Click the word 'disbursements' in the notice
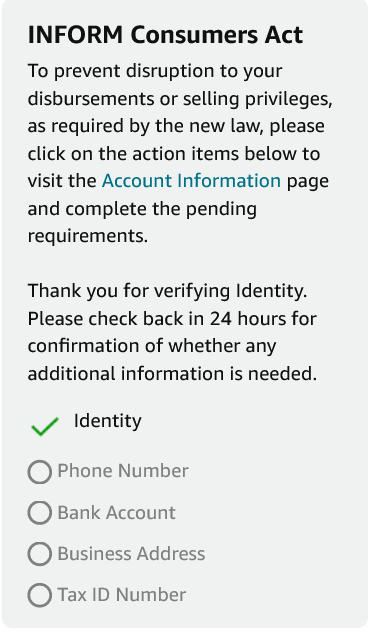Screen dimensions: 388x632 91,98
